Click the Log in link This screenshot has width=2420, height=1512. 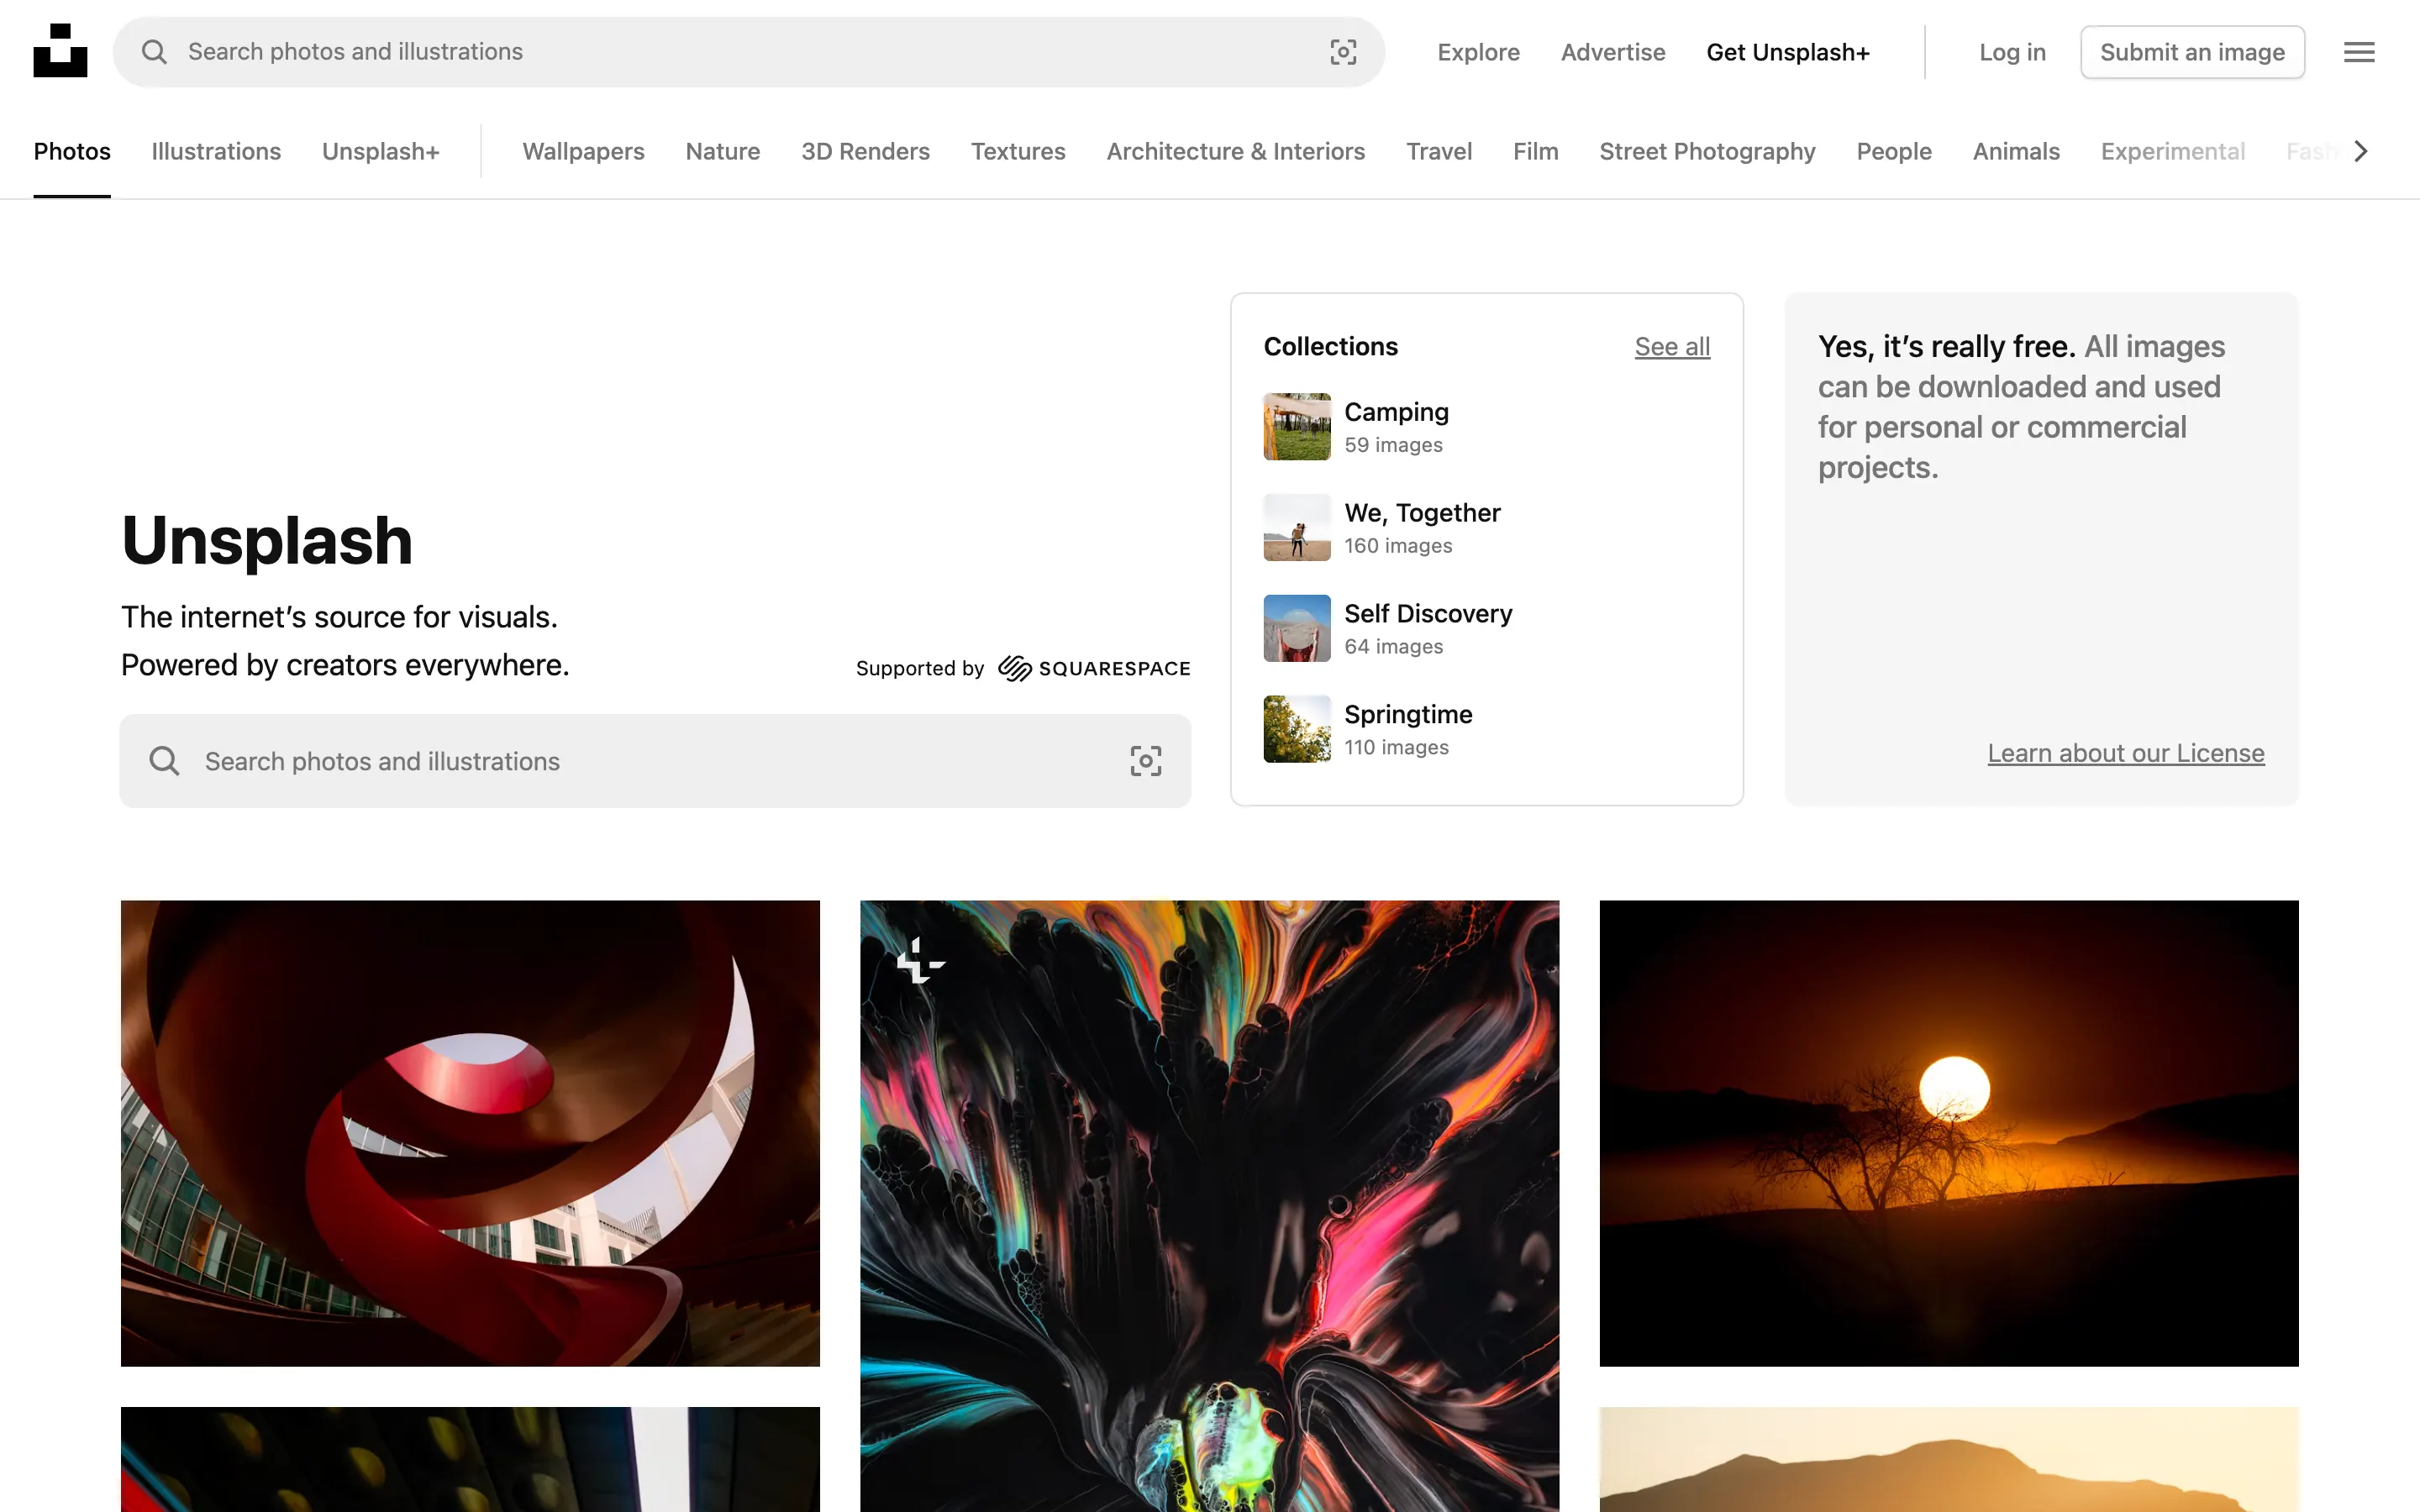[x=2012, y=52]
